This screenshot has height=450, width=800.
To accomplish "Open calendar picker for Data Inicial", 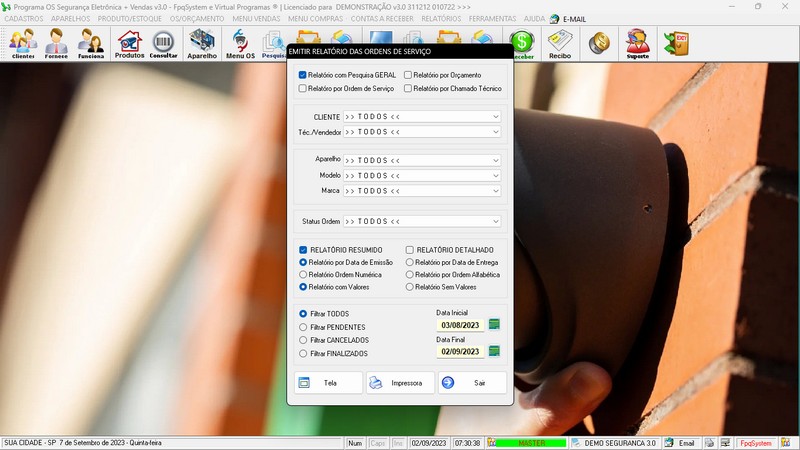I will click(494, 324).
